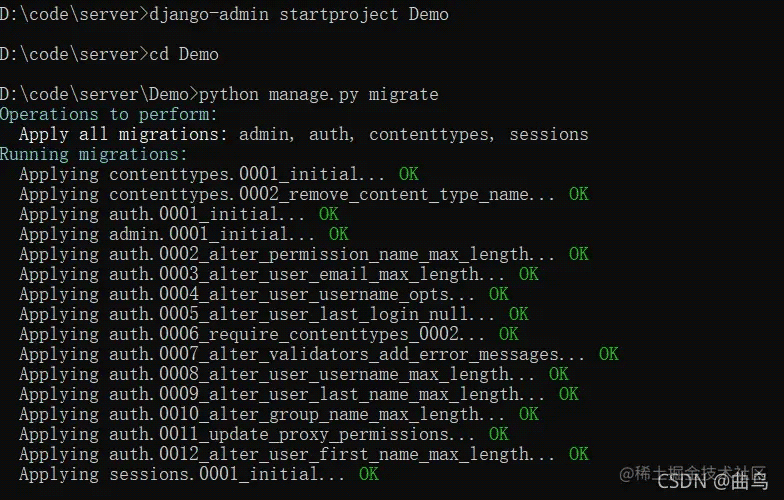Click OK after auth.0007_alter_validators_add_error_messages
Viewport: 784px width, 500px height.
(x=608, y=354)
